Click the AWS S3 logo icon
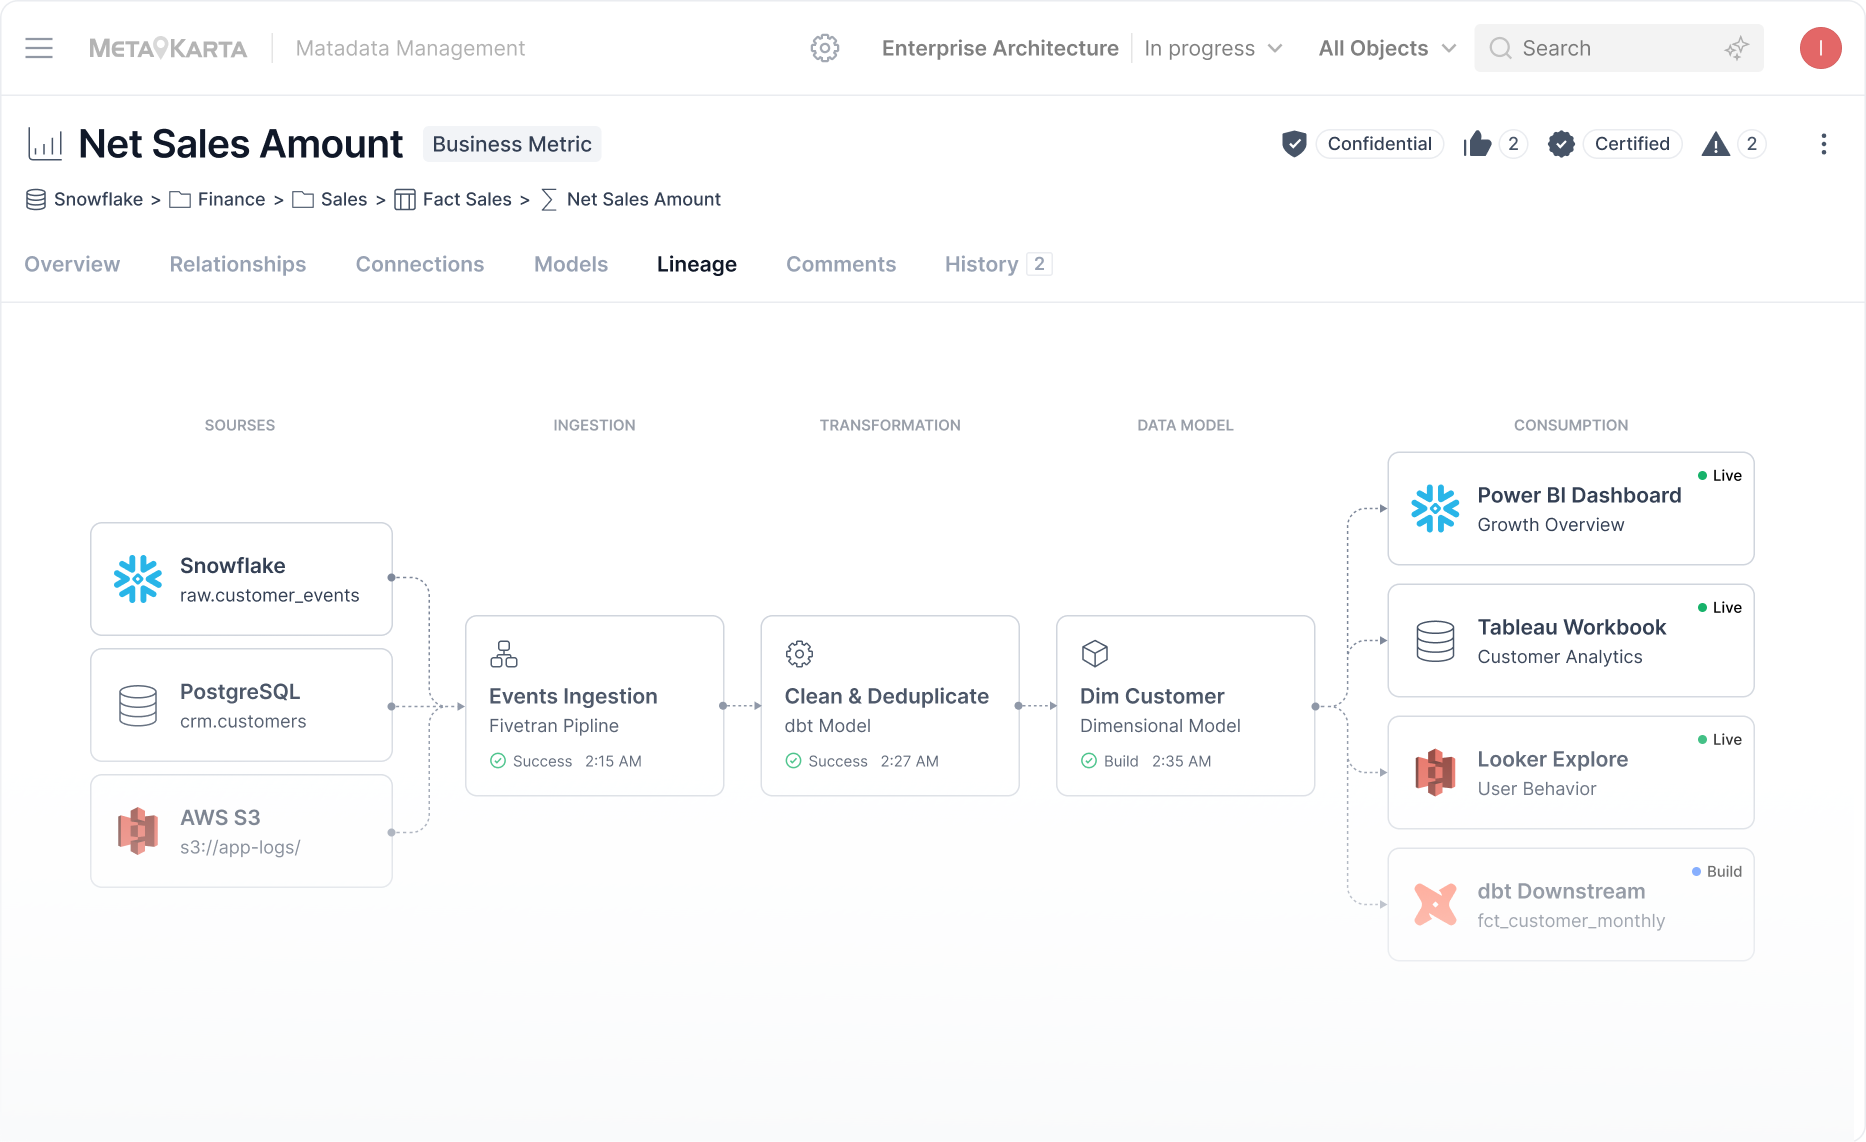Screen dimensions: 1866x1142 coord(138,831)
